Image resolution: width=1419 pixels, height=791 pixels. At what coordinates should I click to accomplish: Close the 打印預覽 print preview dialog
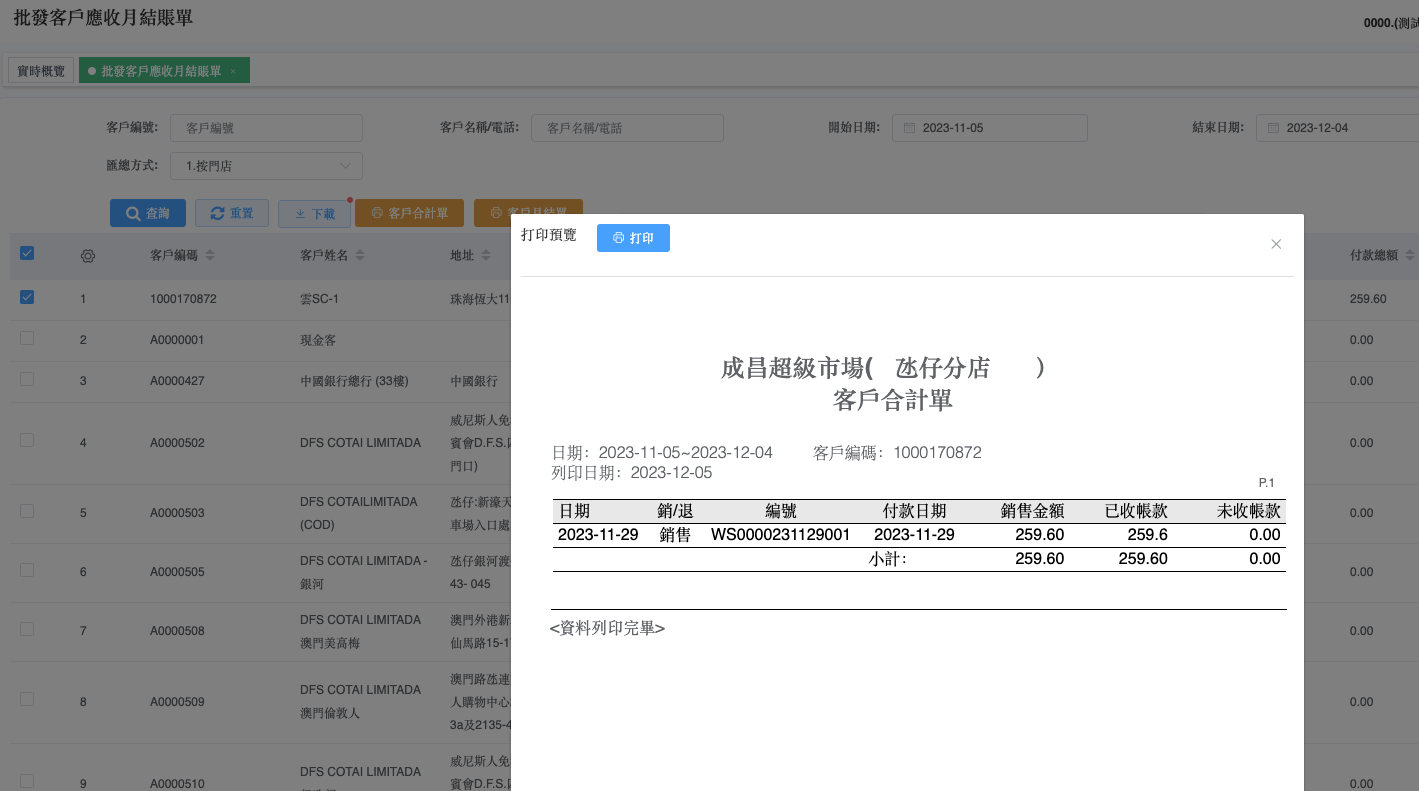[x=1275, y=244]
